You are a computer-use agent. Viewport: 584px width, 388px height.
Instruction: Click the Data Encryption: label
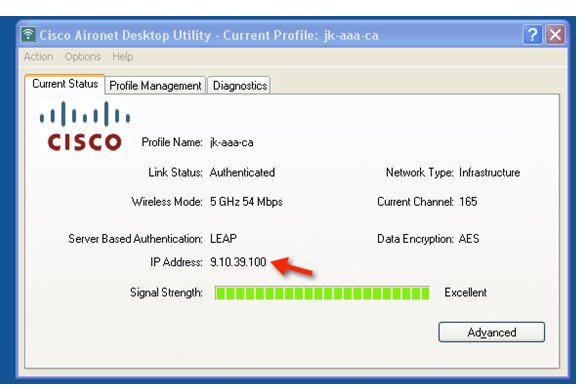(x=415, y=239)
